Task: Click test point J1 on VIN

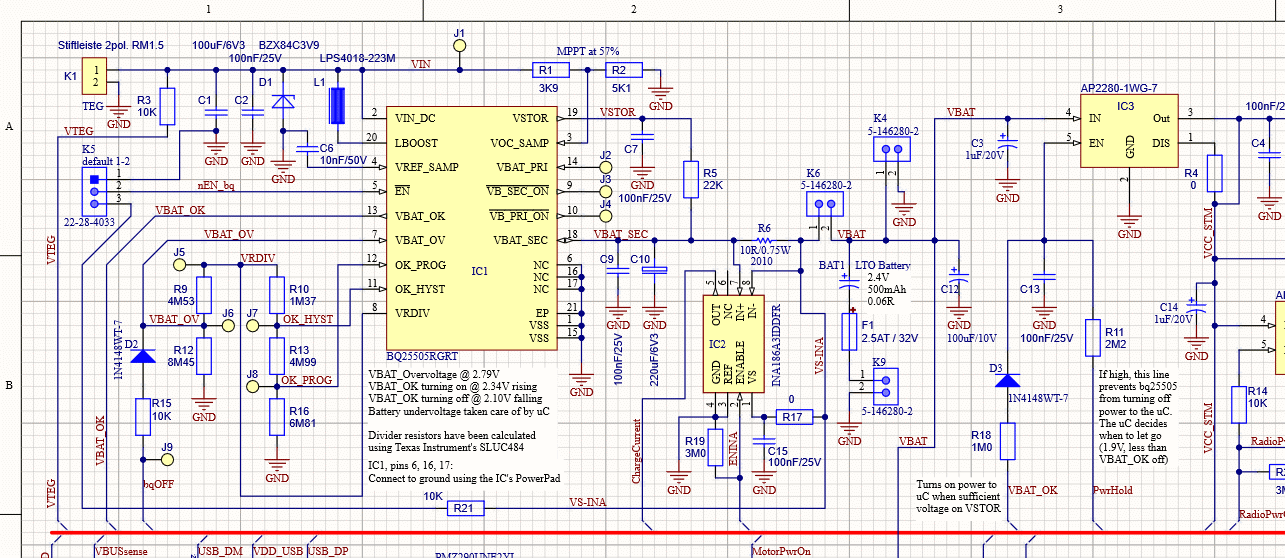Action: pos(460,45)
